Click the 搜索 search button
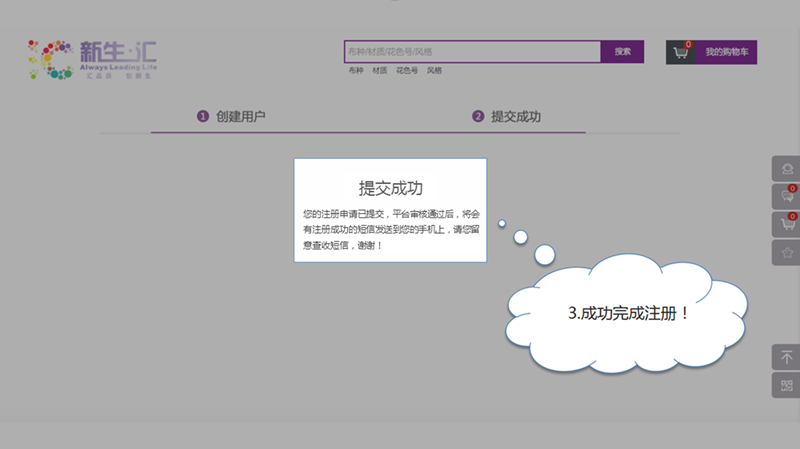 pos(622,51)
